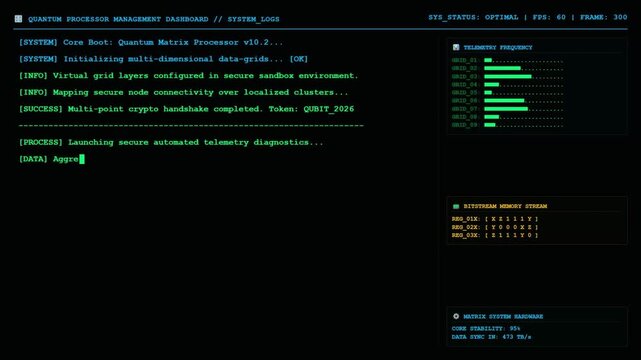Screen dimensions: 641x360
Task: Click the REG_03X register row
Action: point(495,235)
